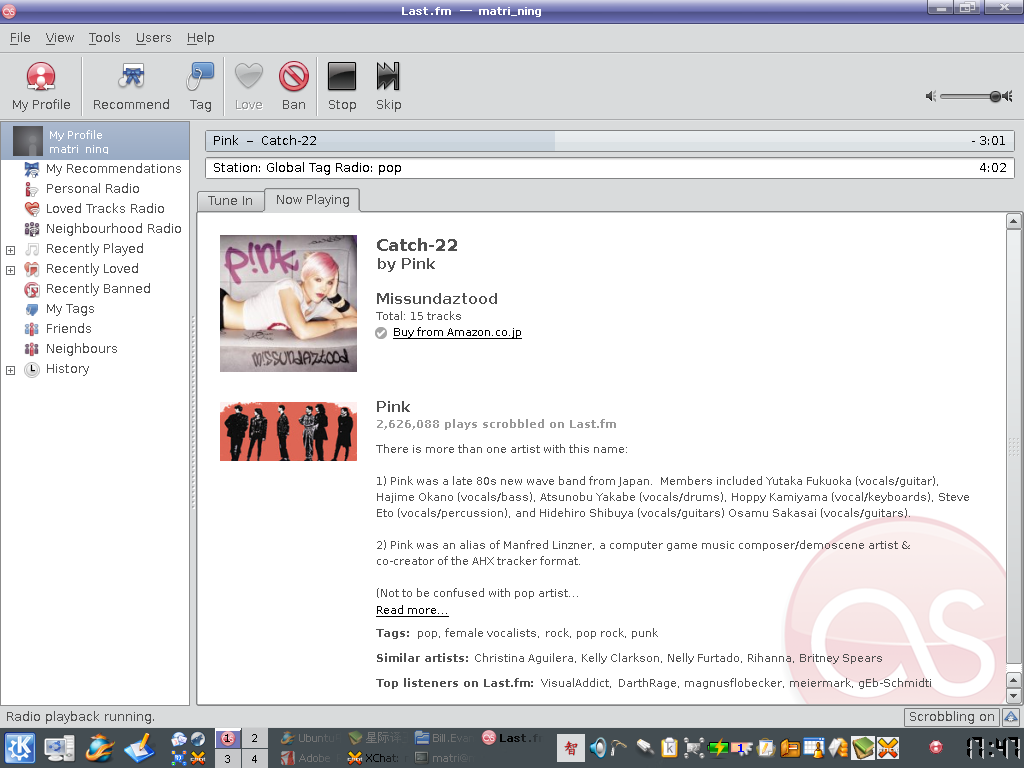Click the loud speaker icon at the slider's end
1024x768 pixels.
click(1008, 97)
